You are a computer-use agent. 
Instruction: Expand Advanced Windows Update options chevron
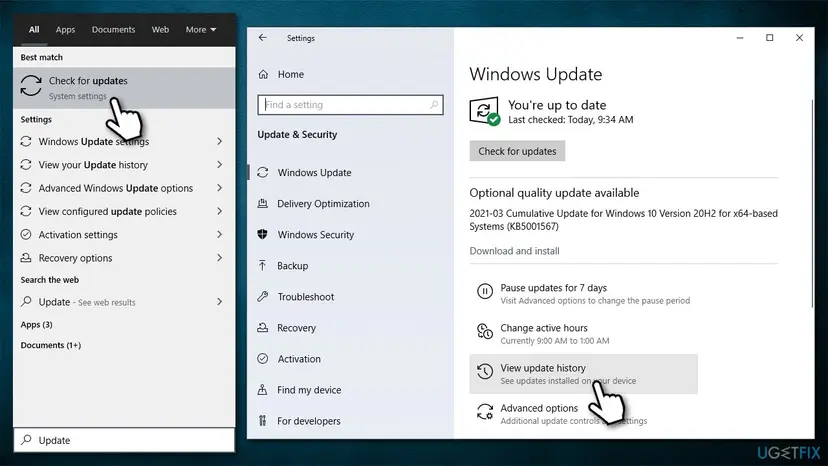(219, 188)
